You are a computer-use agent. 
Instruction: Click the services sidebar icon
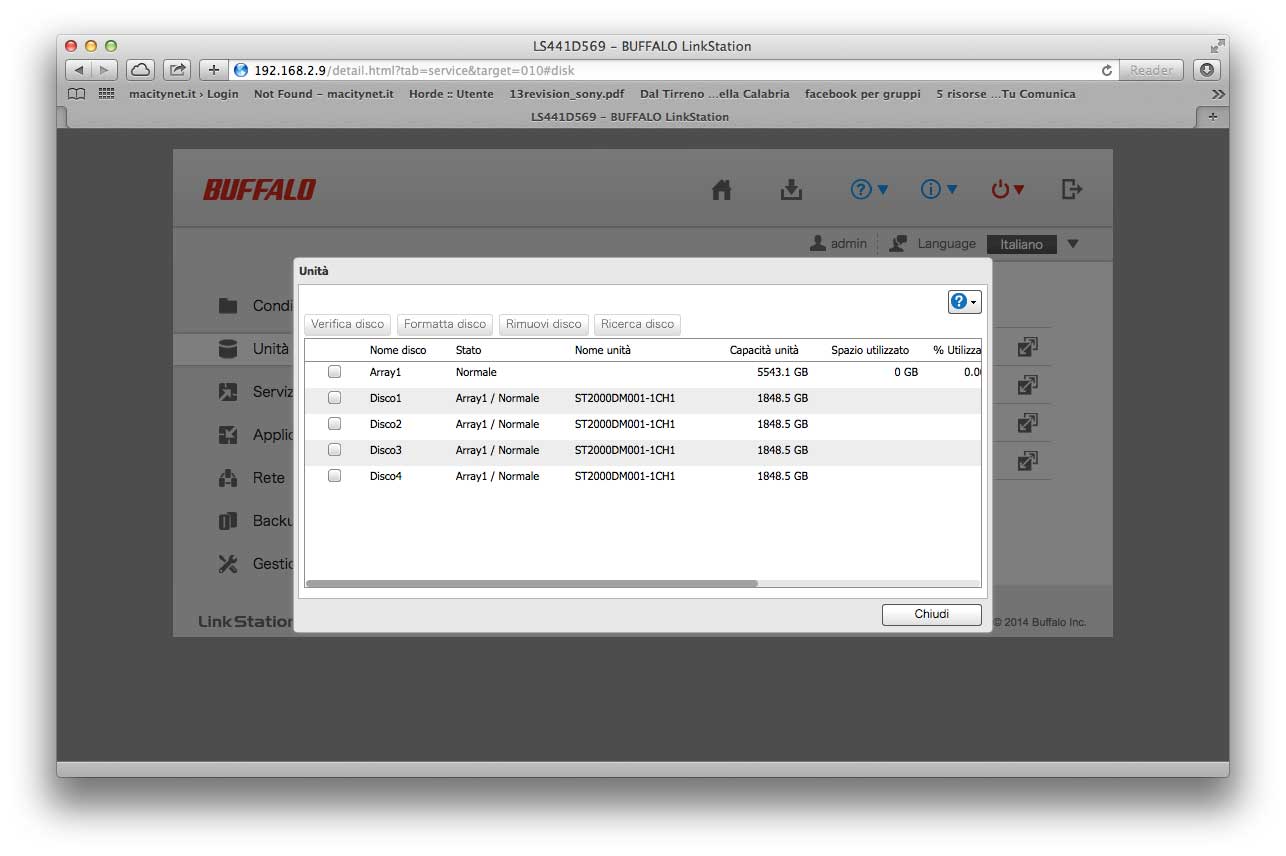click(x=228, y=392)
